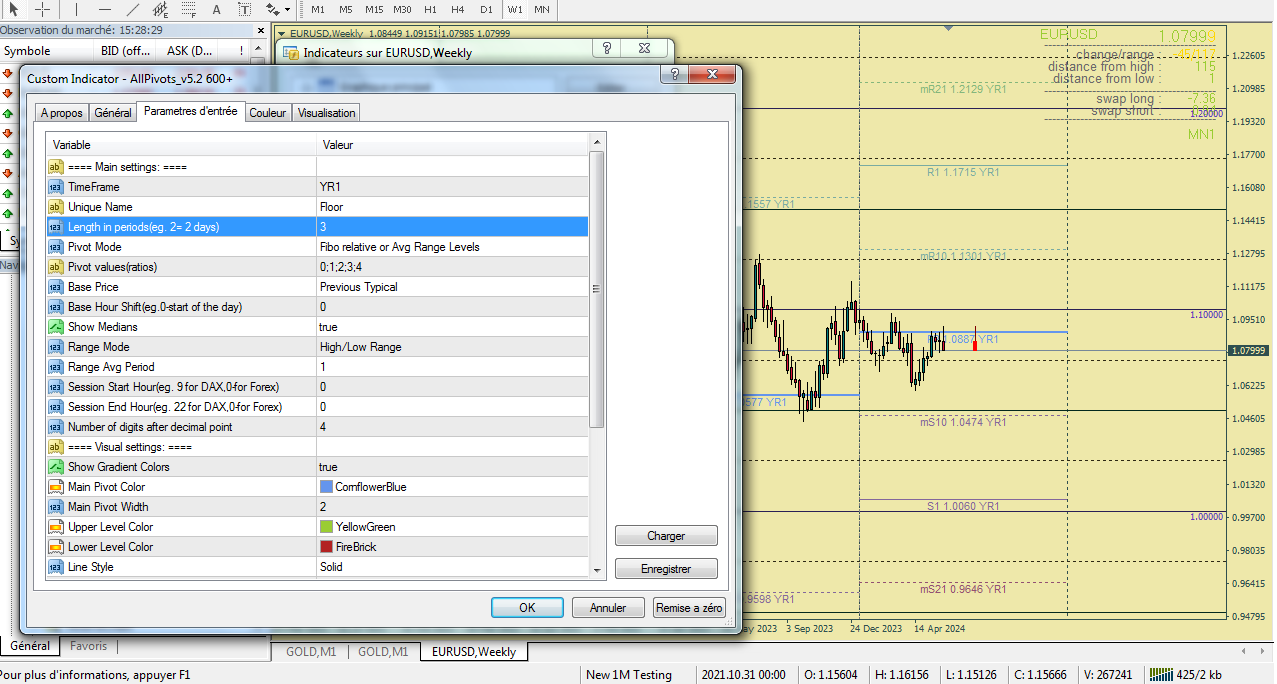Screen dimensions: 1277x684
Task: Select the TimeFrame parameter row
Action: (x=318, y=187)
